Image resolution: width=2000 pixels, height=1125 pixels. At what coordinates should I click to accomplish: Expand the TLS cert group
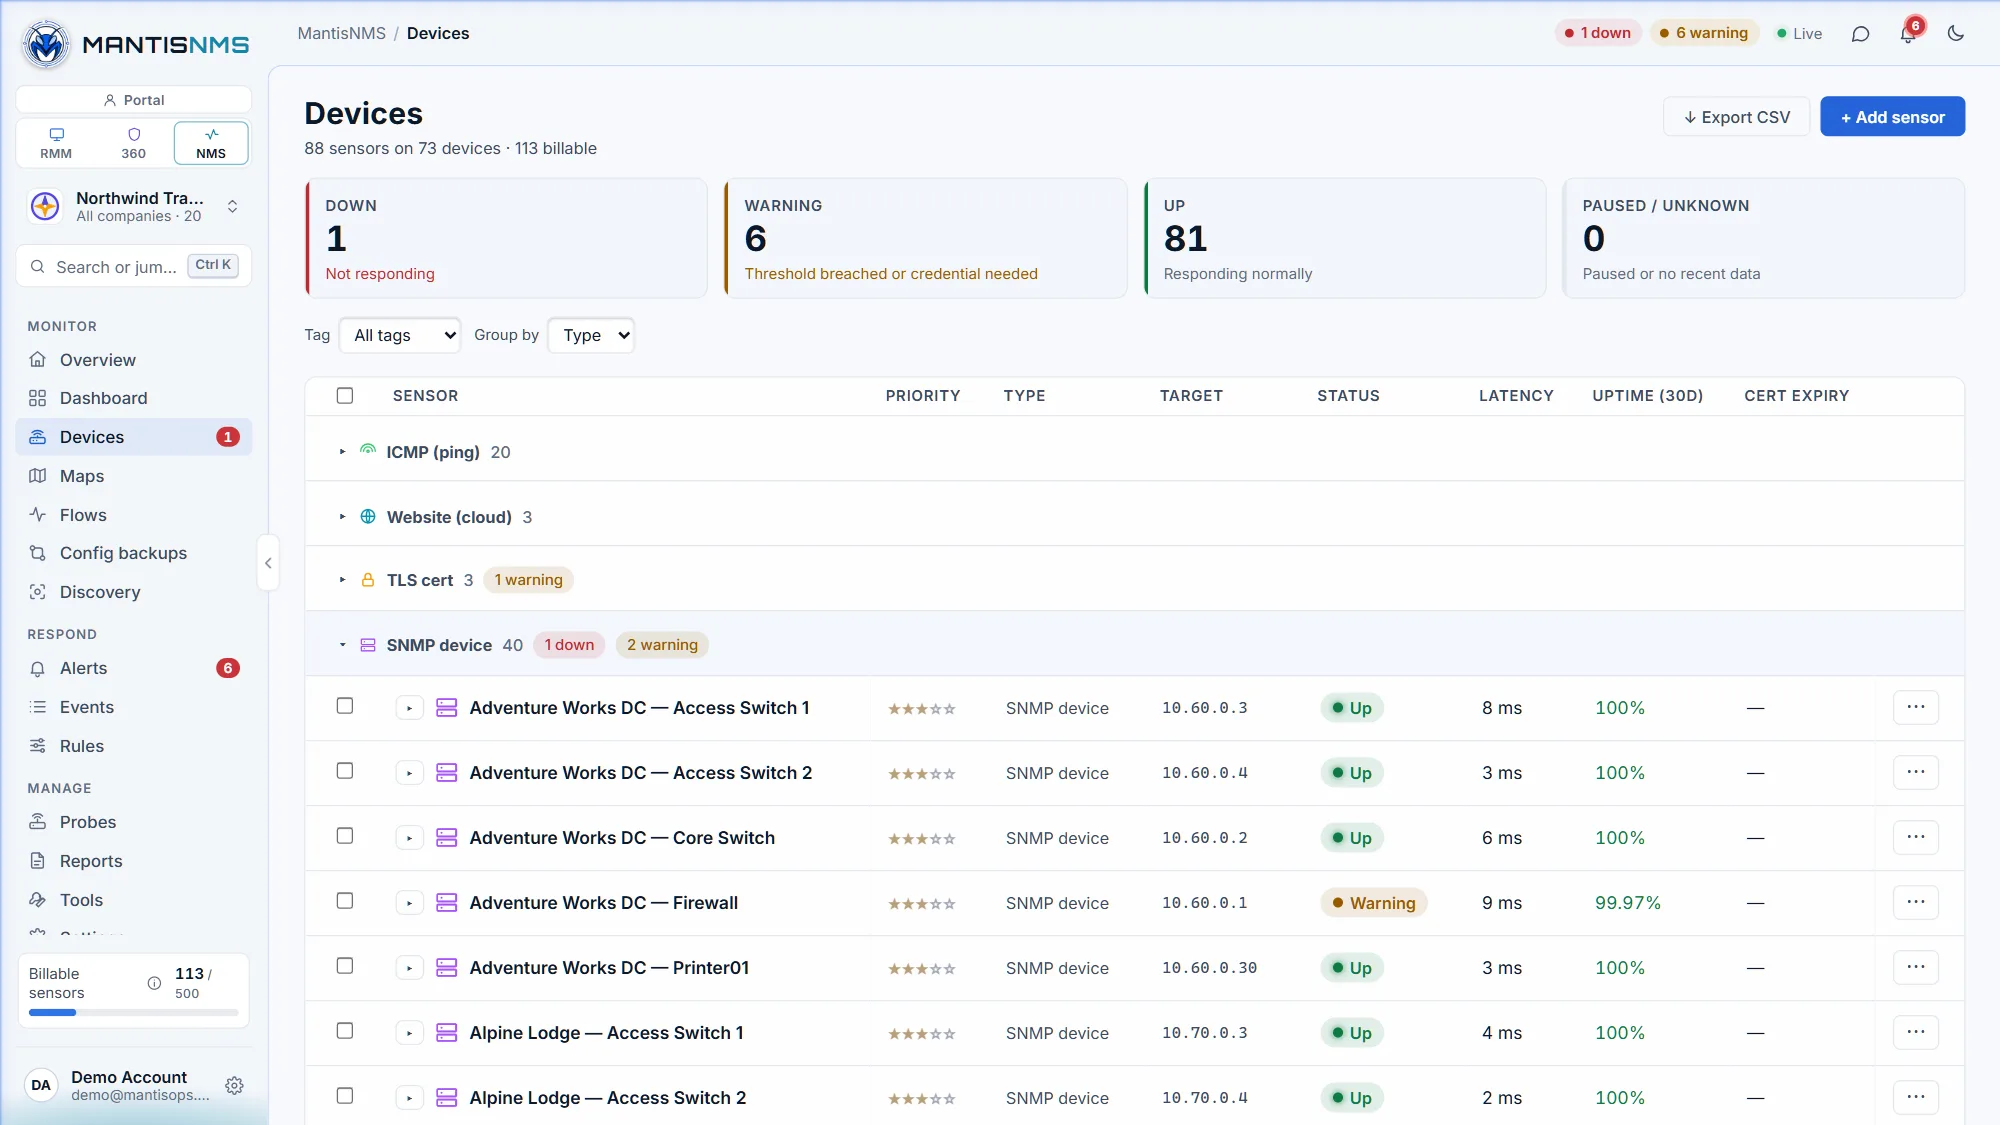pos(342,580)
